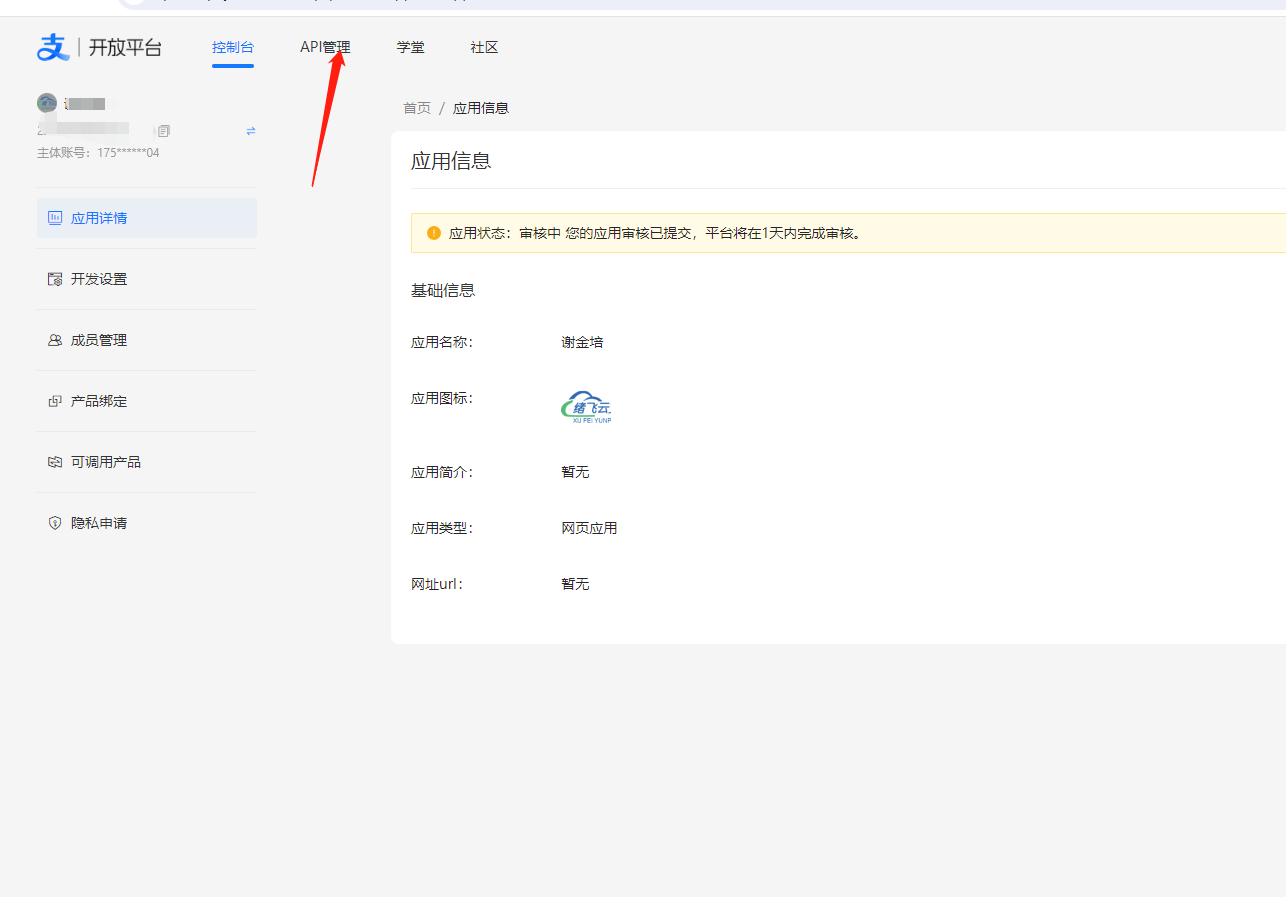Click the 可调用产品 box icon
1286x897 pixels.
(55, 462)
